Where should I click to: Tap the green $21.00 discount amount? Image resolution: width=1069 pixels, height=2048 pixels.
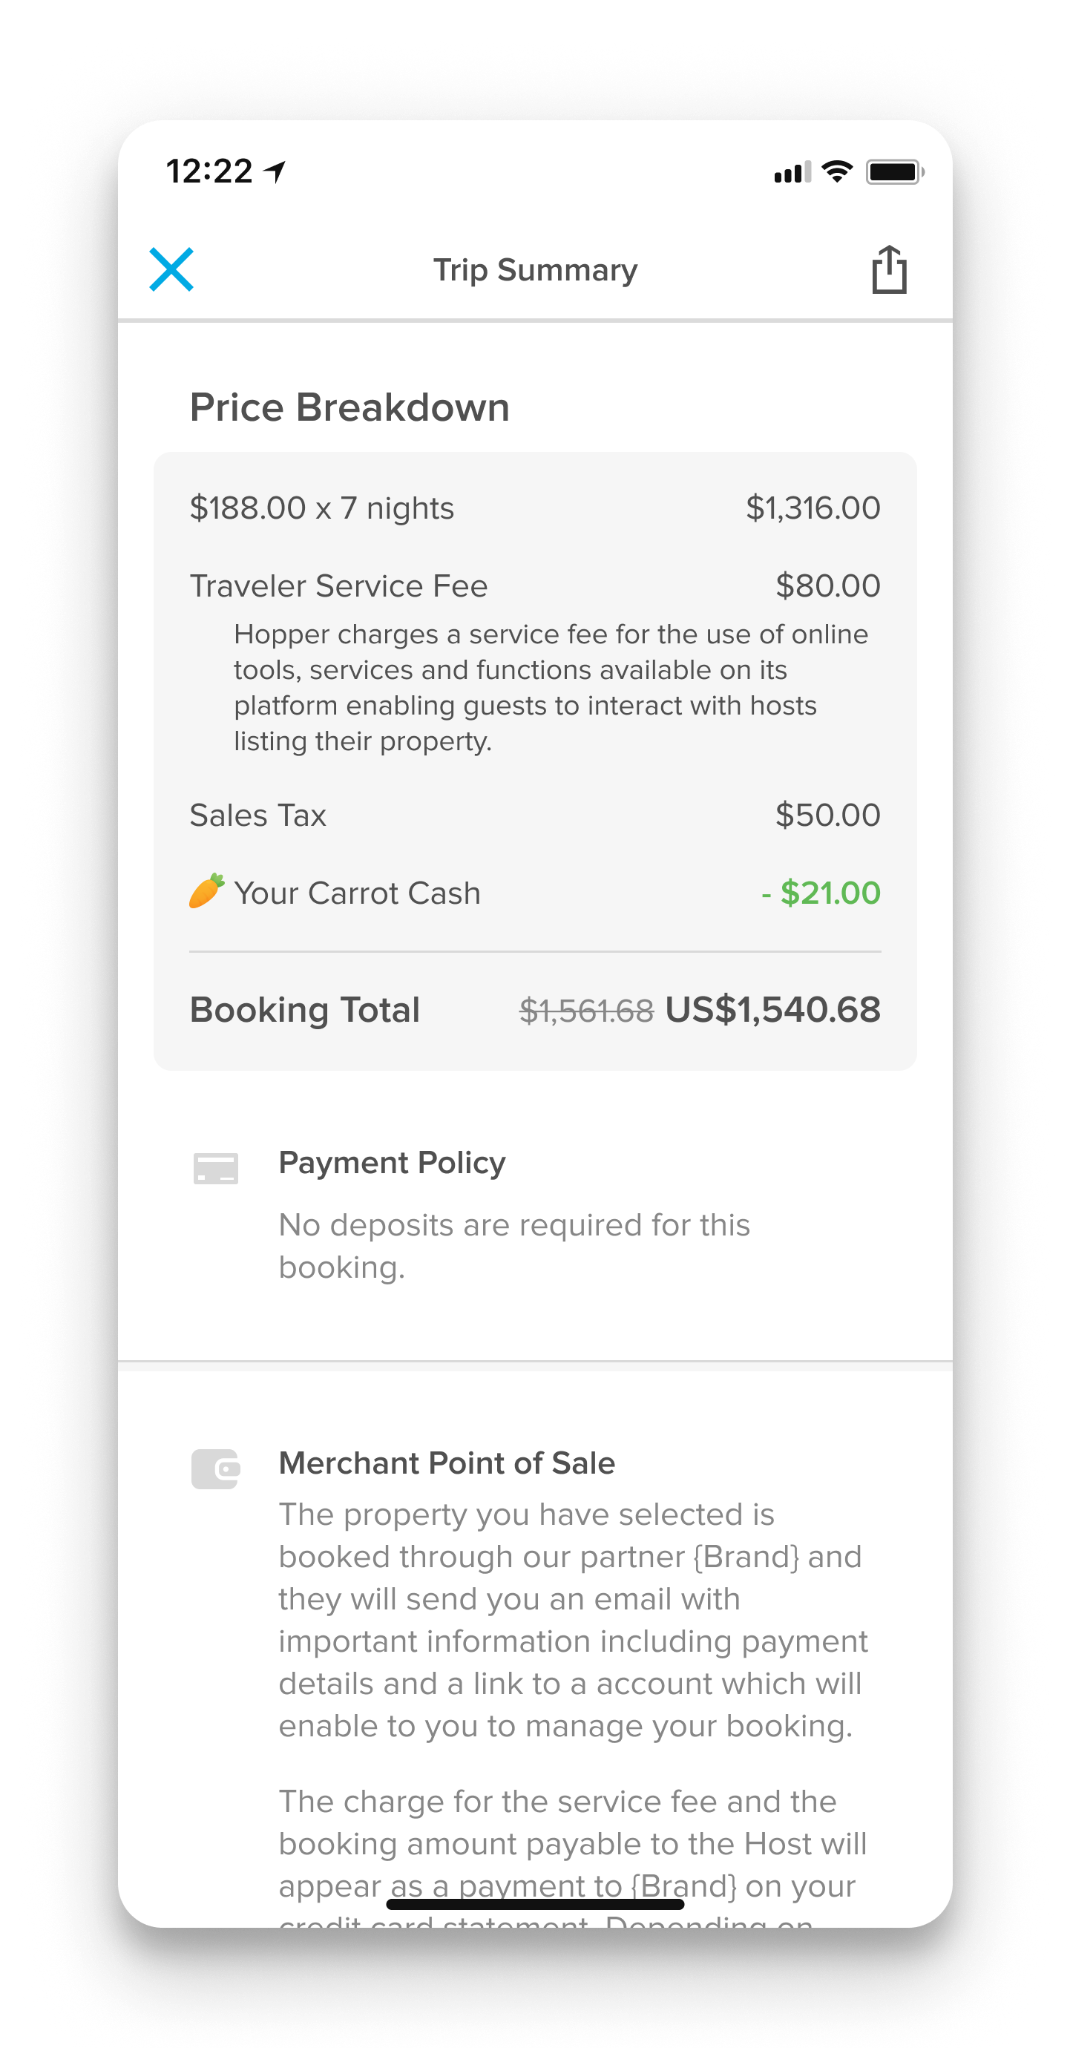821,893
